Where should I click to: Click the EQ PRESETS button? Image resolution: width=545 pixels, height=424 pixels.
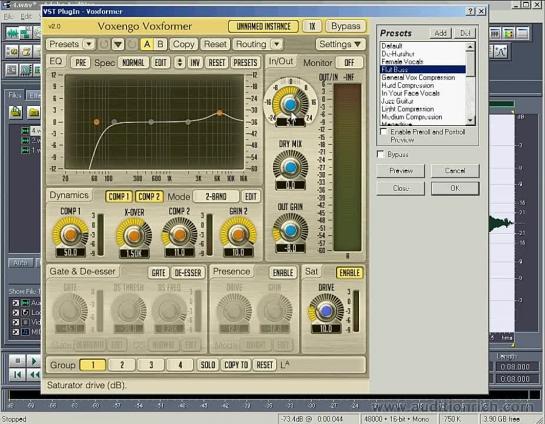click(245, 63)
